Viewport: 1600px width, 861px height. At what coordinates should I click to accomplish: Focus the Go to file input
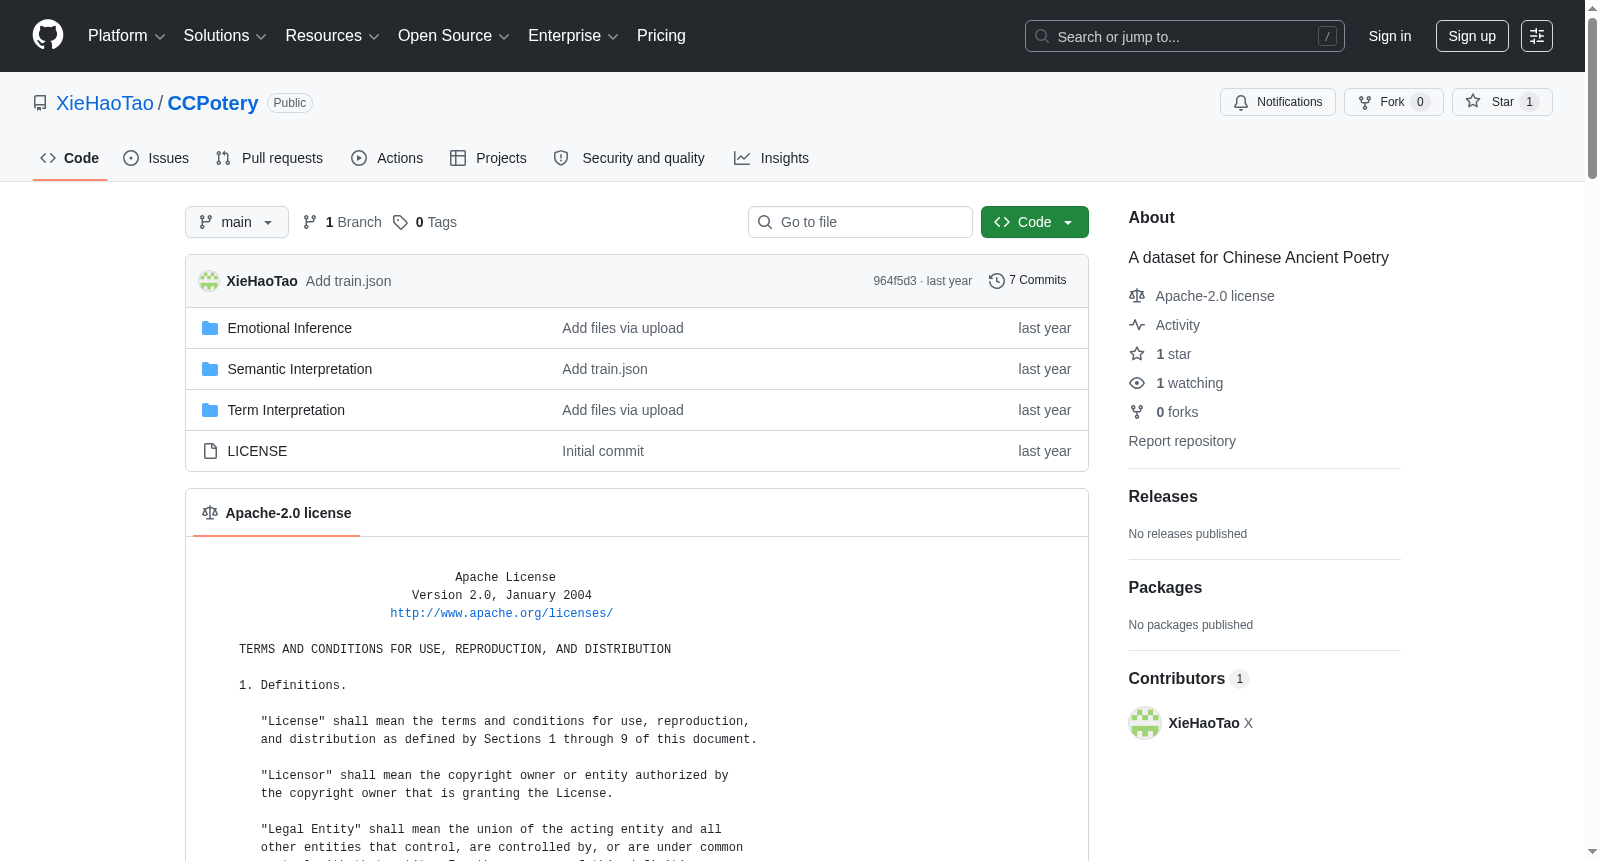click(x=860, y=222)
